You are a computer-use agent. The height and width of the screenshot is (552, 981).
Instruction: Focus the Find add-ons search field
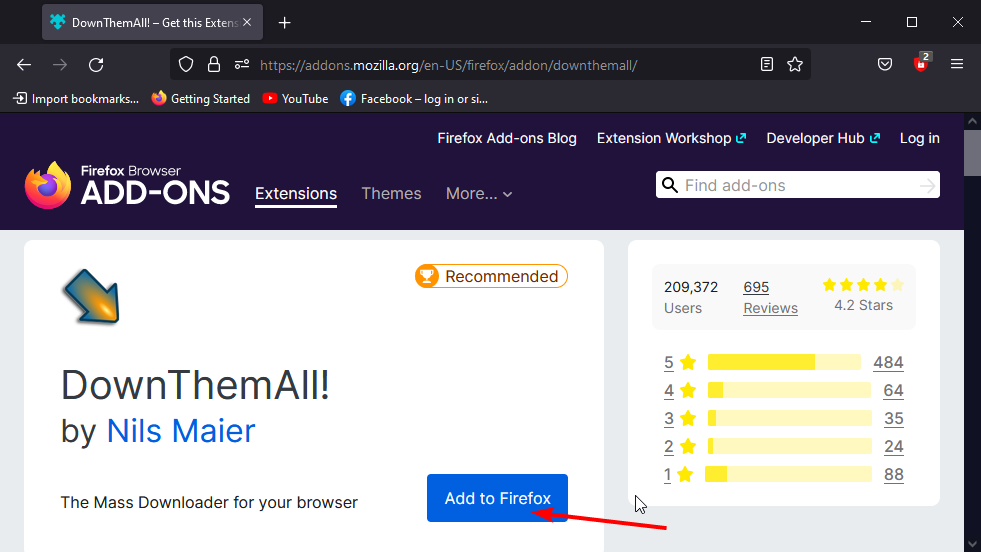click(x=798, y=185)
